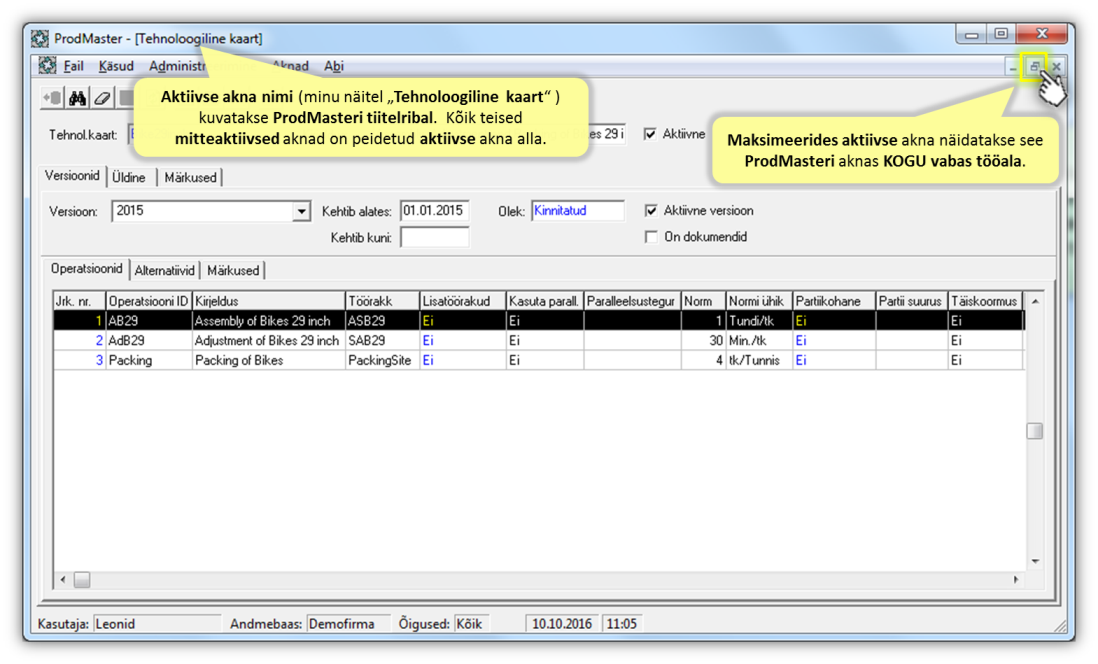Minimize the inner document window in menu bar
This screenshot has height=664, width=1098.
click(x=1013, y=67)
